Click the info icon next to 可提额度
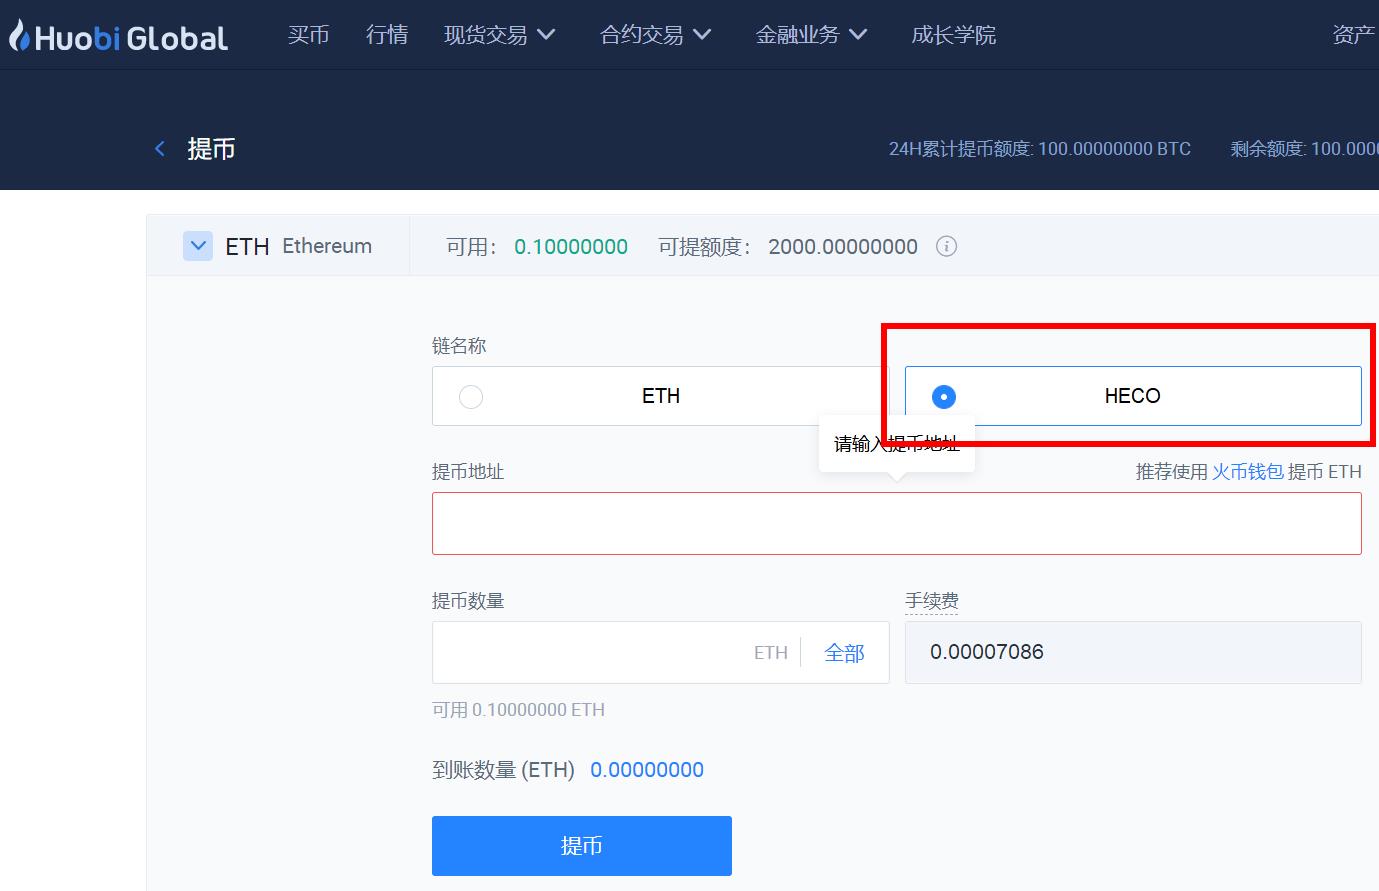This screenshot has height=891, width=1379. (946, 246)
